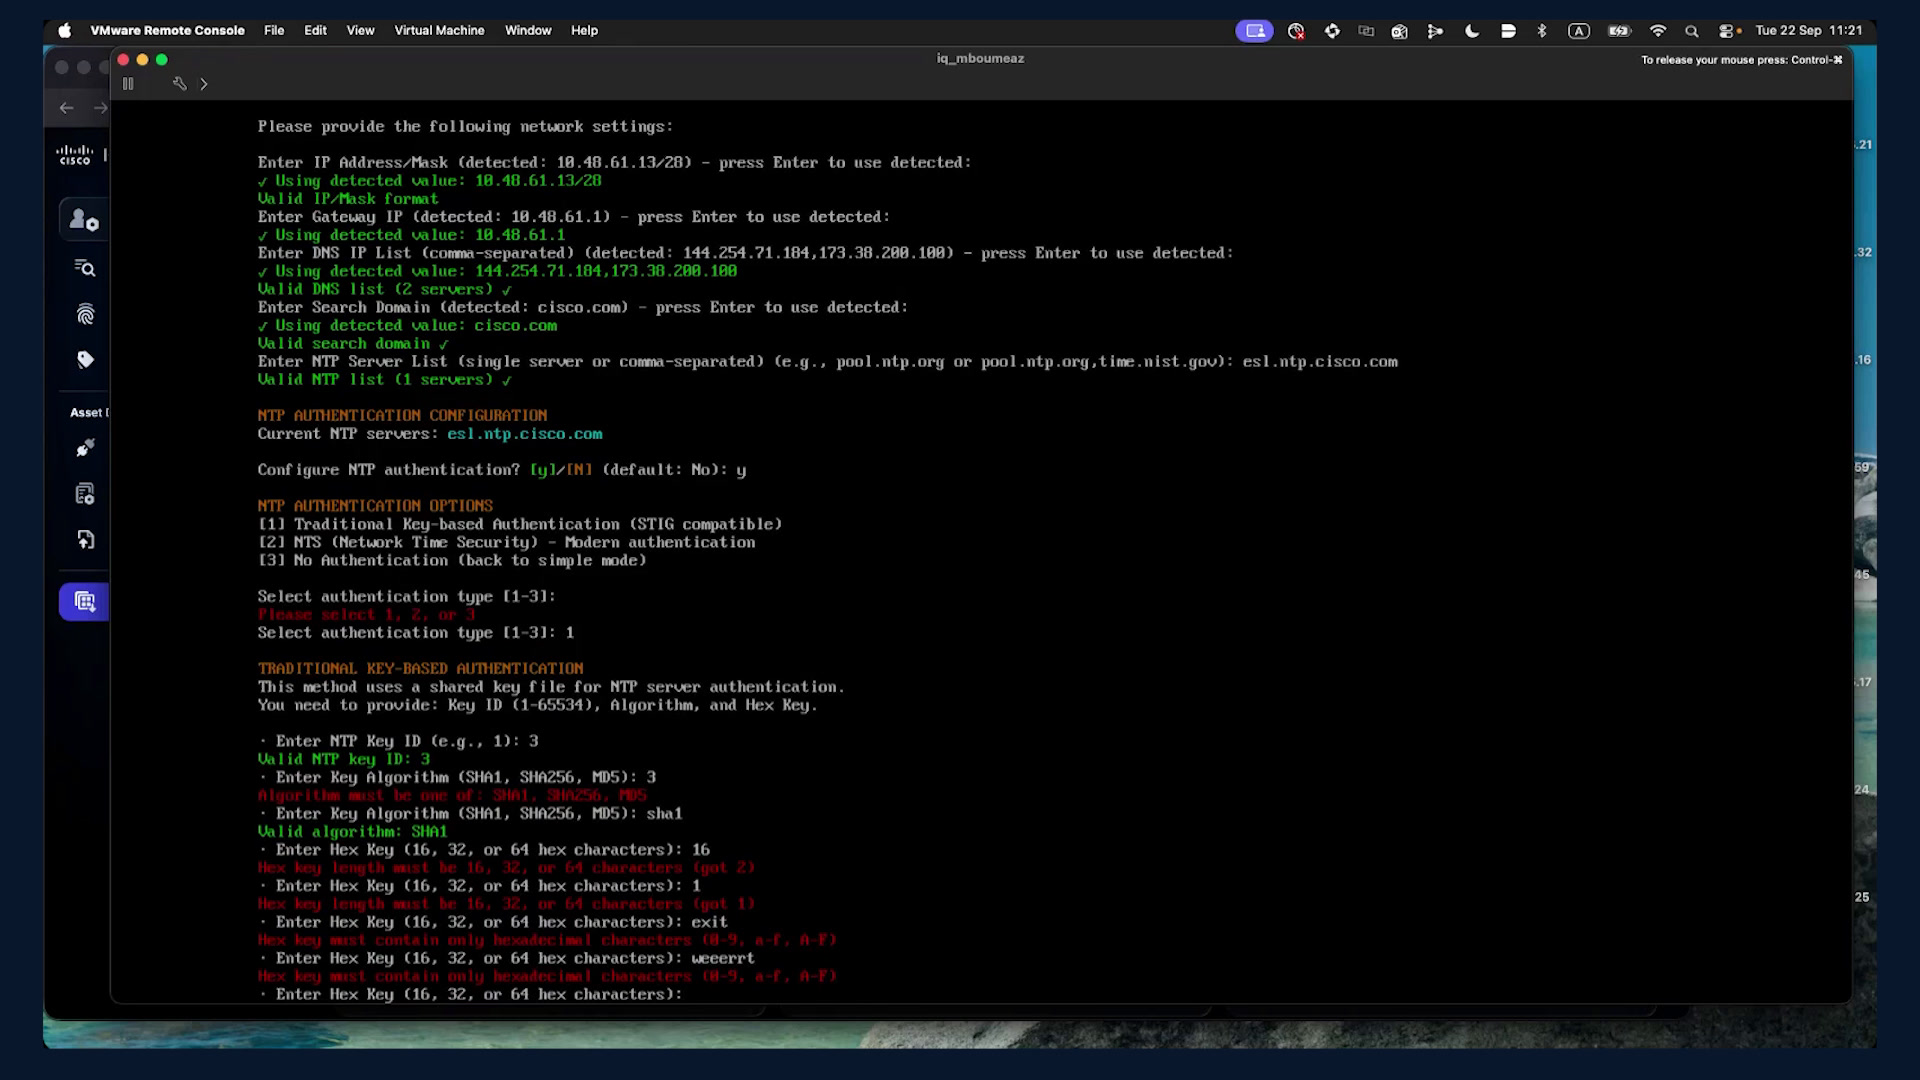Screen dimensions: 1920x1080
Task: Open the list search icon in the Cisco sidebar
Action: point(85,268)
